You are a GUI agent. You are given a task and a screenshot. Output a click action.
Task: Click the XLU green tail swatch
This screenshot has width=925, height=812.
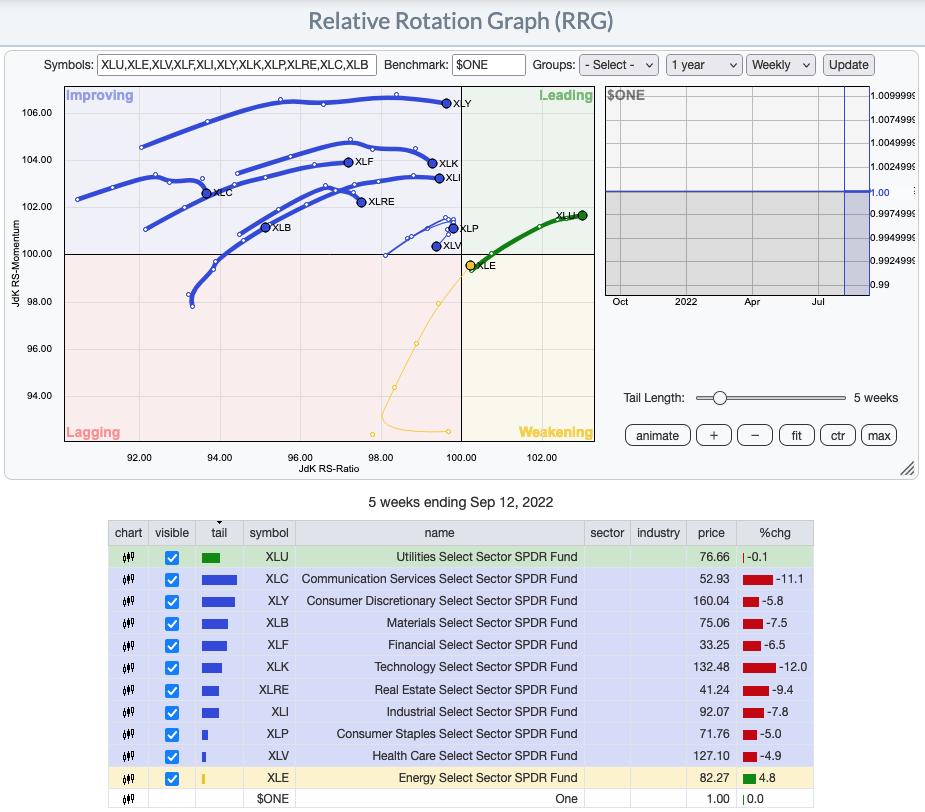pyautogui.click(x=211, y=558)
